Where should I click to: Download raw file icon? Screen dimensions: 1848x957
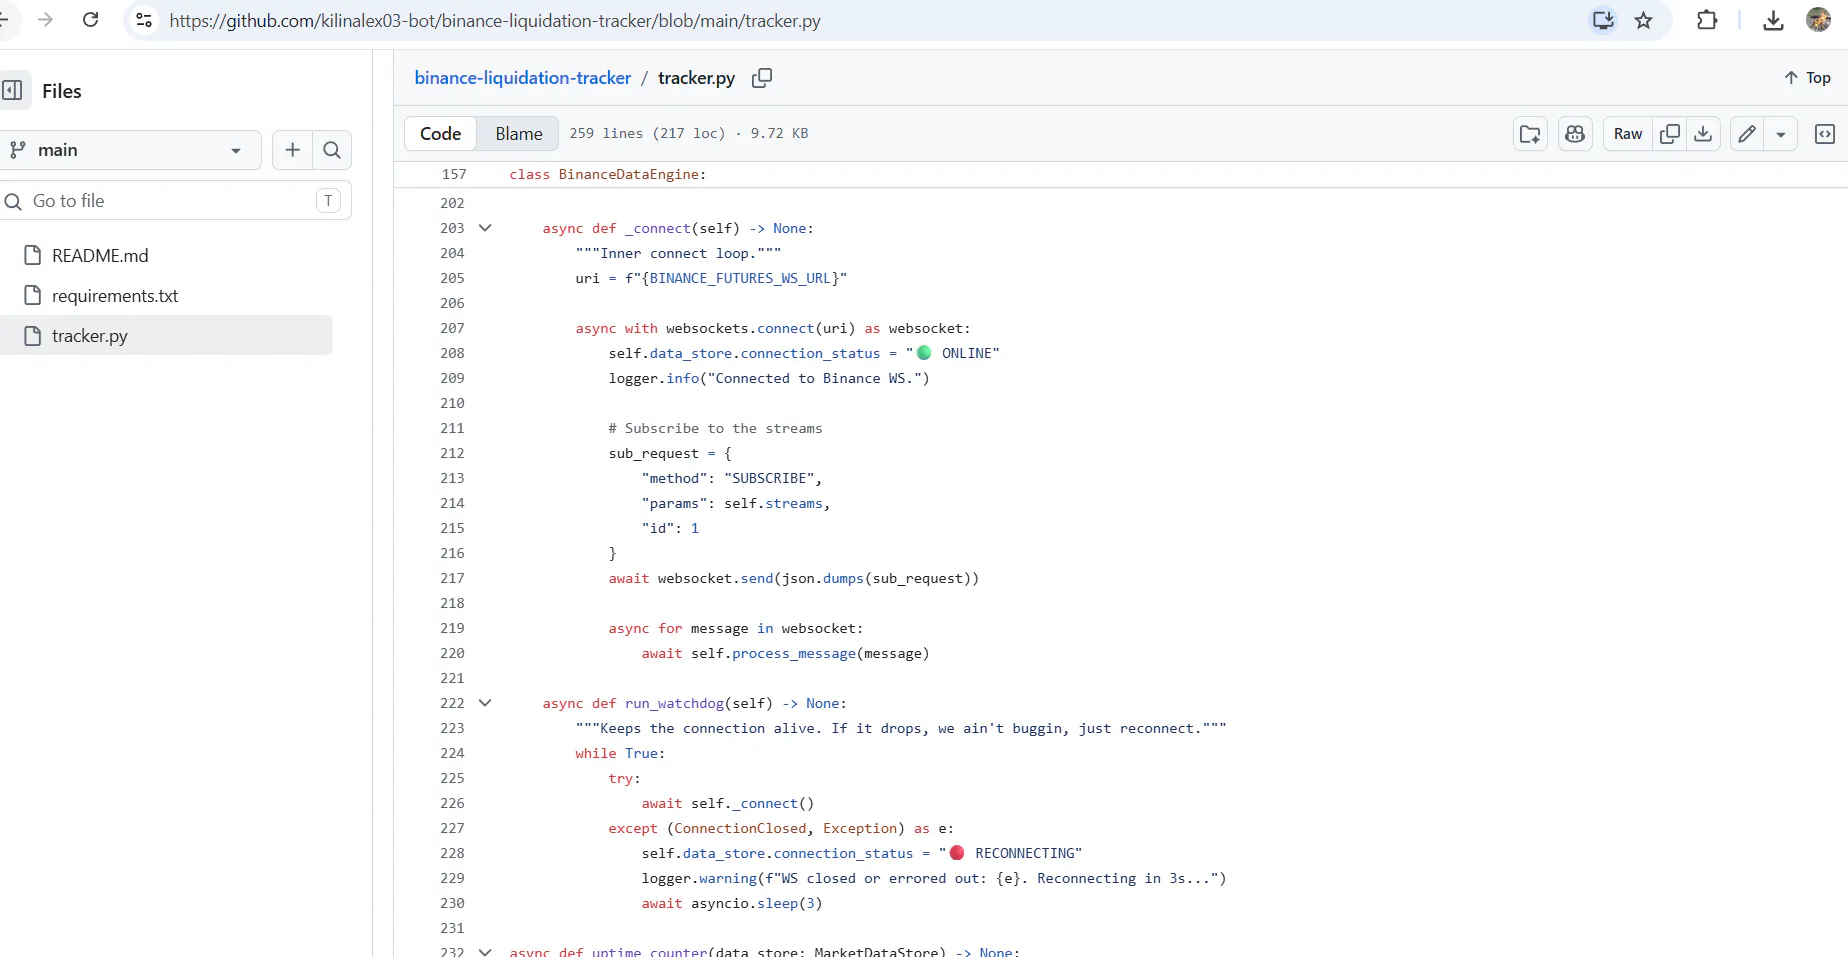(x=1703, y=134)
